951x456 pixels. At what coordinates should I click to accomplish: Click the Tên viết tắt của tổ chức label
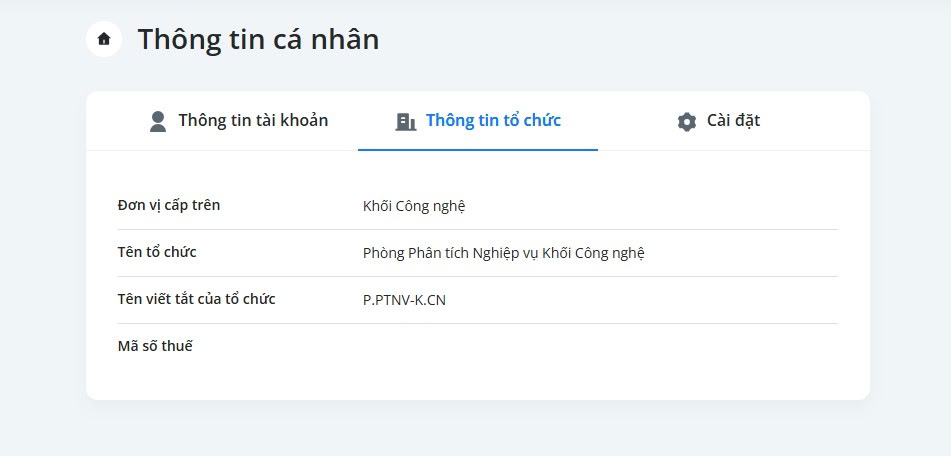[x=197, y=299]
